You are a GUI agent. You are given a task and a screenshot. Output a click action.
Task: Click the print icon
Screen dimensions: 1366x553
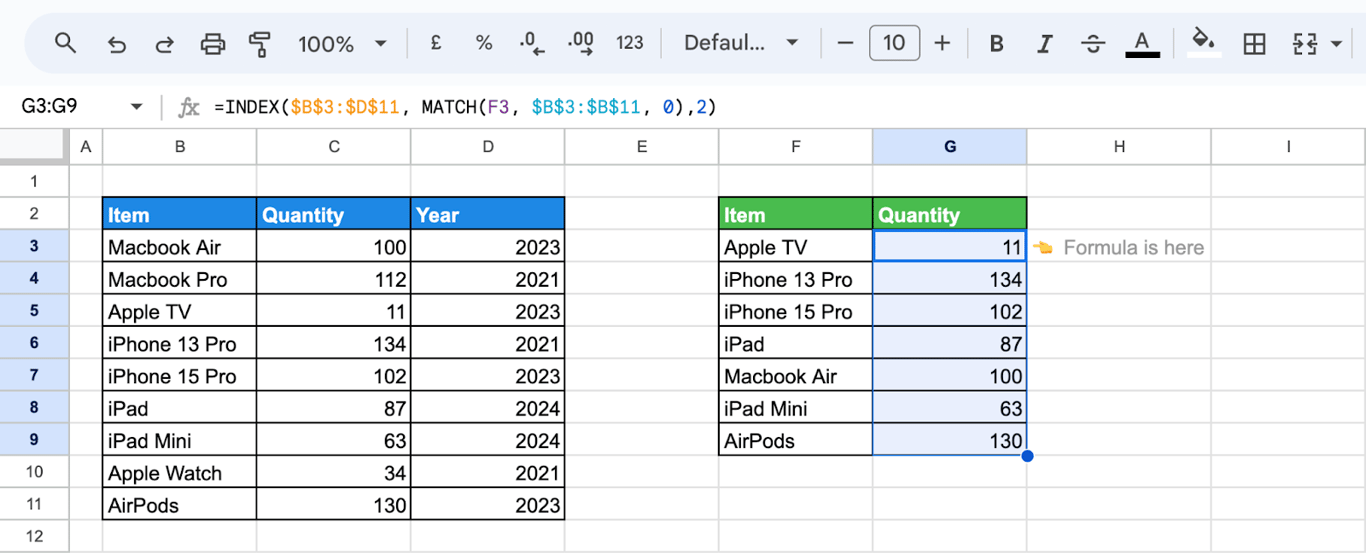213,44
